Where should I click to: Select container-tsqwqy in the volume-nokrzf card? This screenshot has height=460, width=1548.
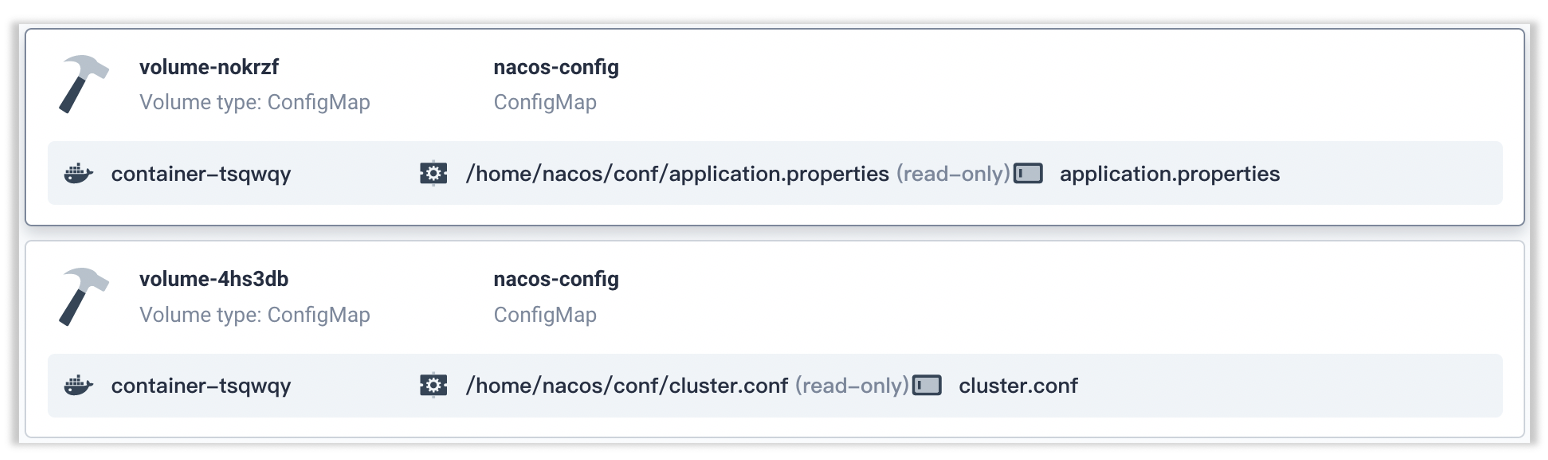pyautogui.click(x=201, y=174)
